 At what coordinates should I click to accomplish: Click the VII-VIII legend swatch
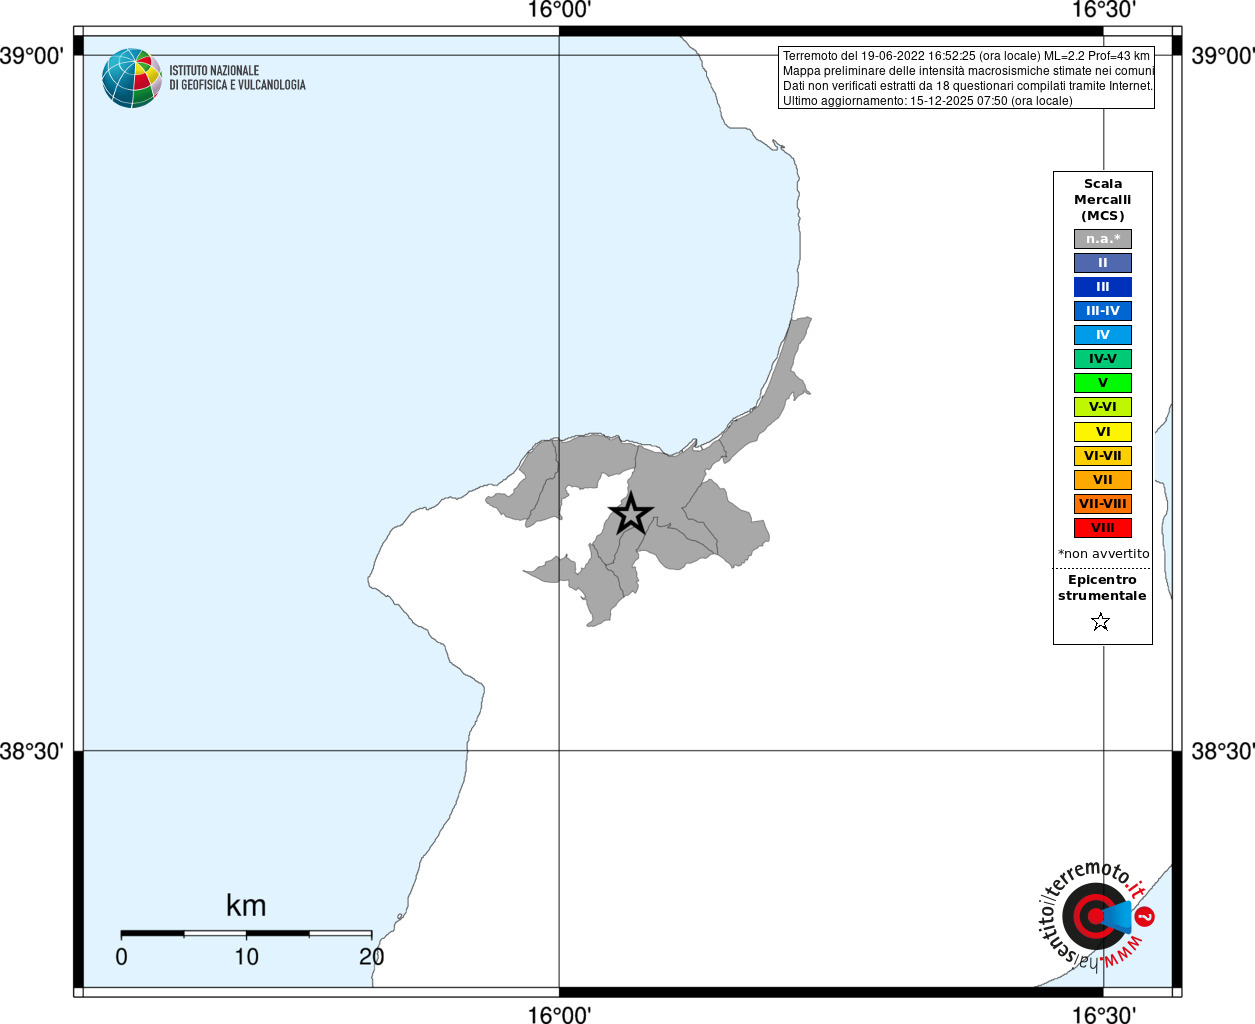pos(1103,504)
